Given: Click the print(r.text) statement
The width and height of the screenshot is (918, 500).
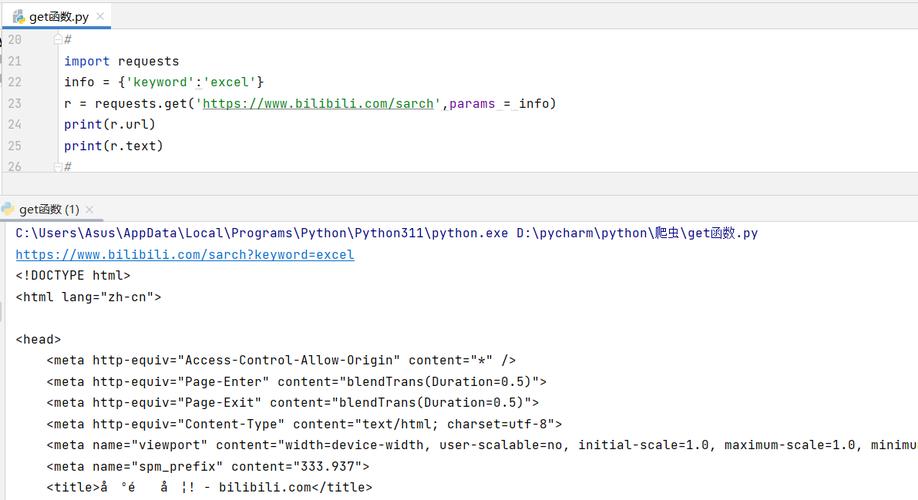Looking at the screenshot, I should tap(113, 145).
